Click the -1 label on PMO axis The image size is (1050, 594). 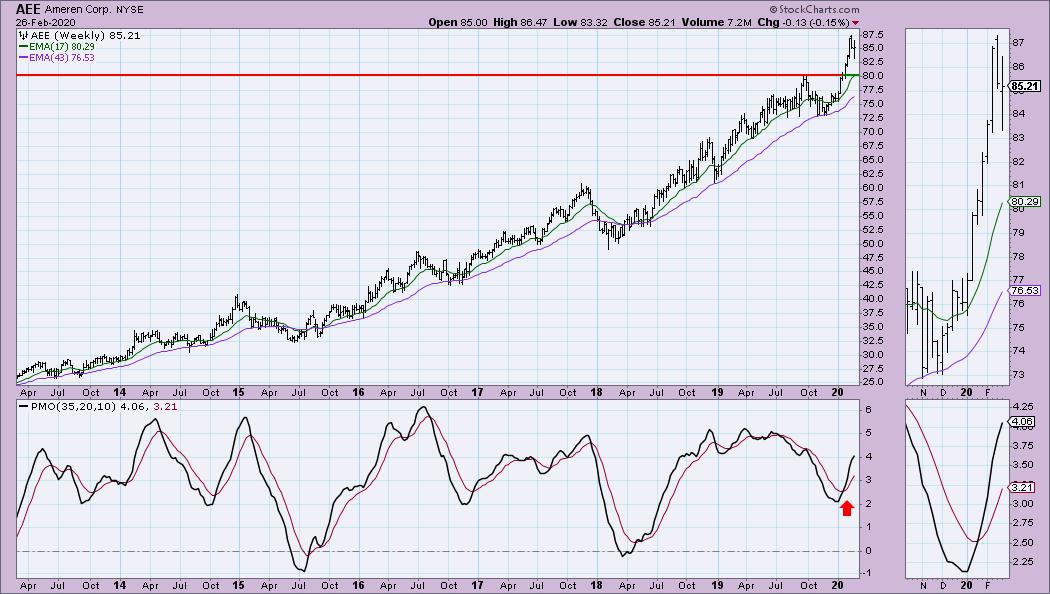tap(867, 573)
